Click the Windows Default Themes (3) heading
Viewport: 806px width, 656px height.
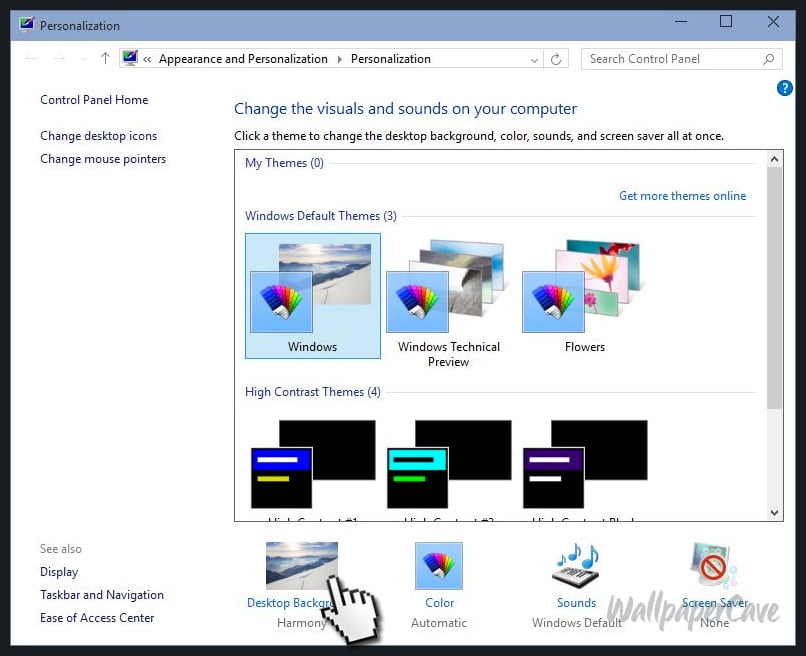pyautogui.click(x=321, y=216)
